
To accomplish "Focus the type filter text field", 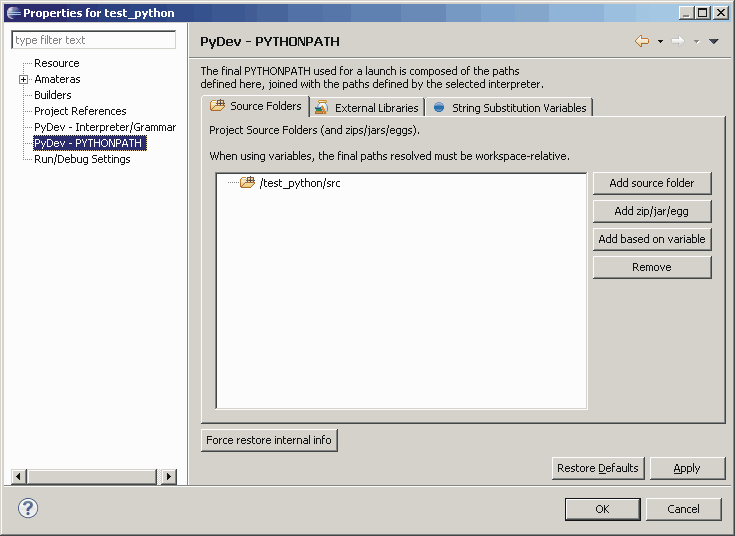I will [93, 40].
